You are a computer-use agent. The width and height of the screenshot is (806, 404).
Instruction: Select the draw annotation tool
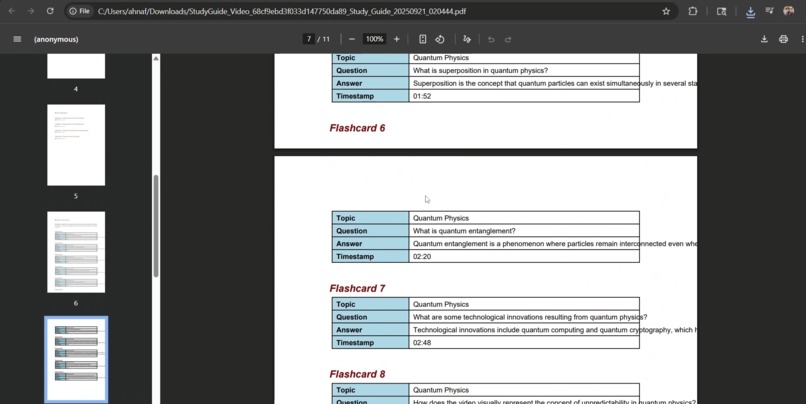coord(467,39)
